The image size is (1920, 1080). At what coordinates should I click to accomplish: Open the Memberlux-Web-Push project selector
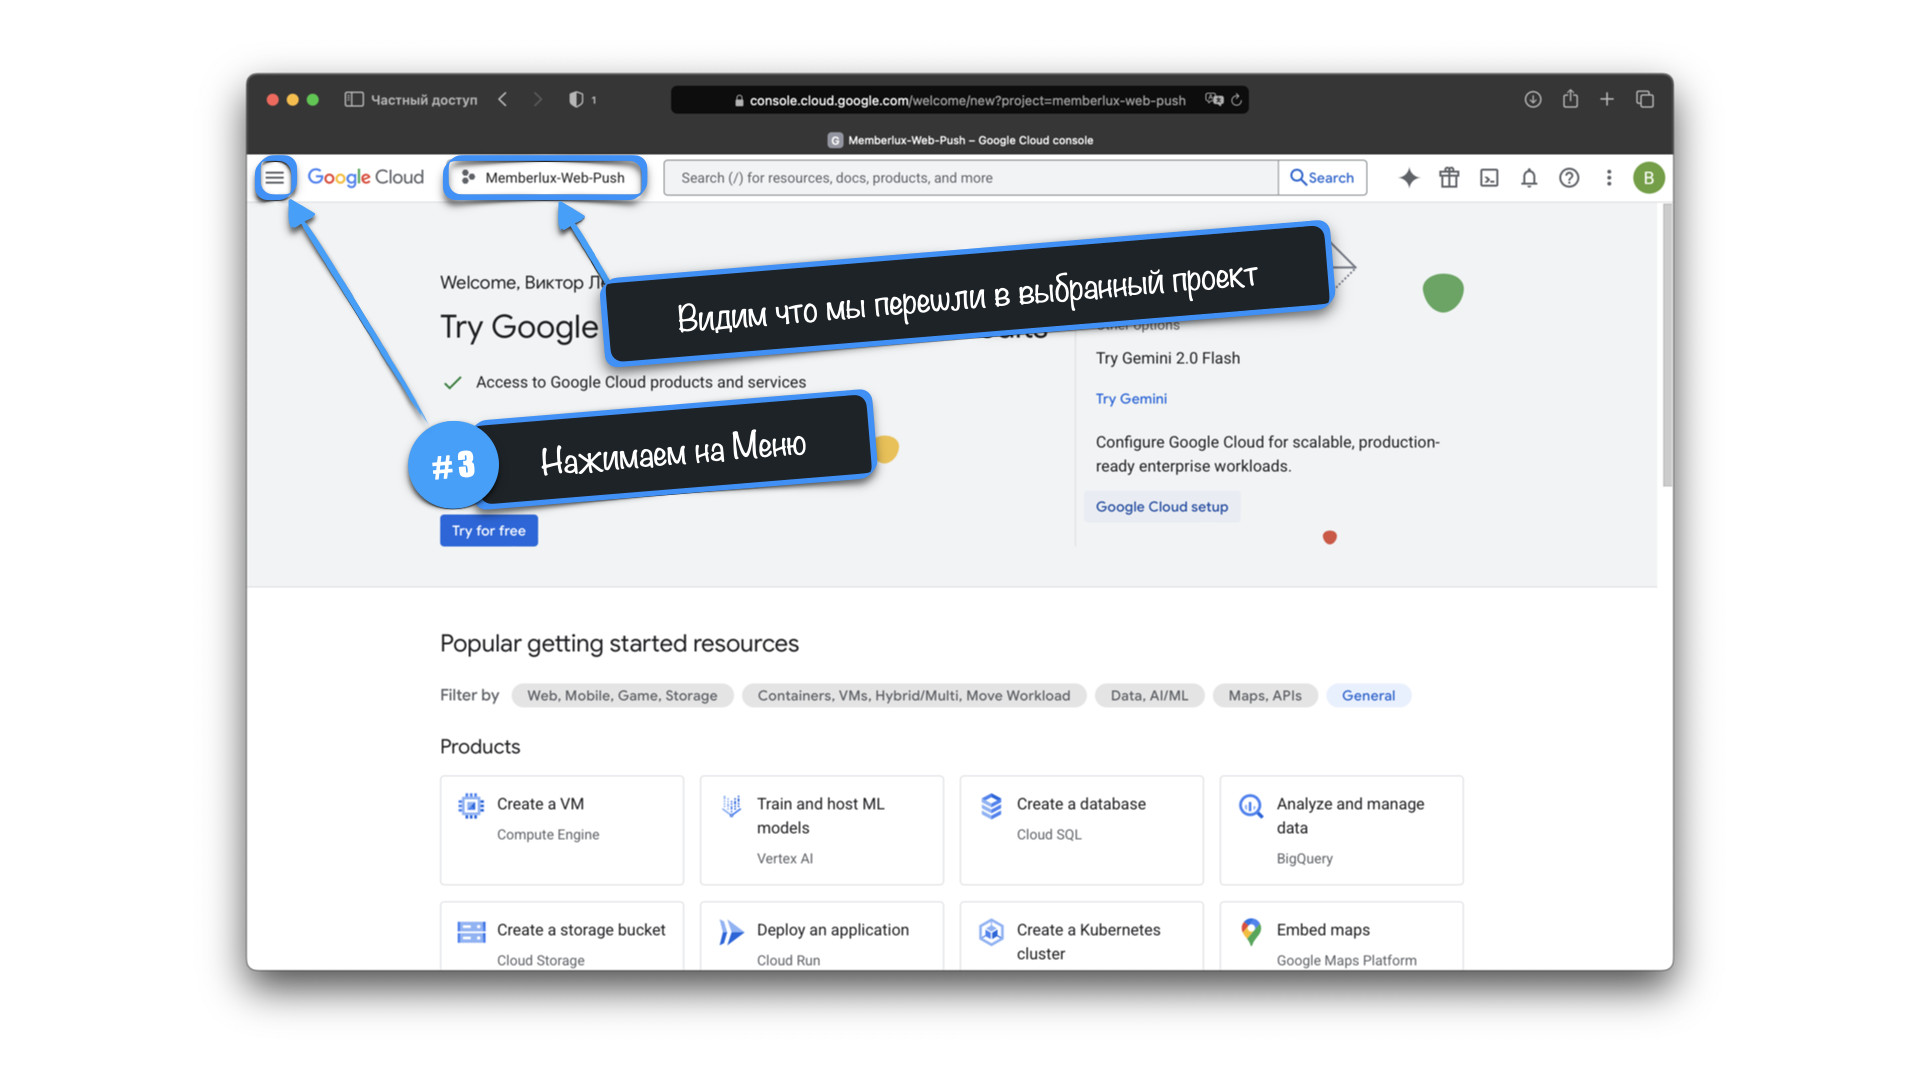(545, 178)
